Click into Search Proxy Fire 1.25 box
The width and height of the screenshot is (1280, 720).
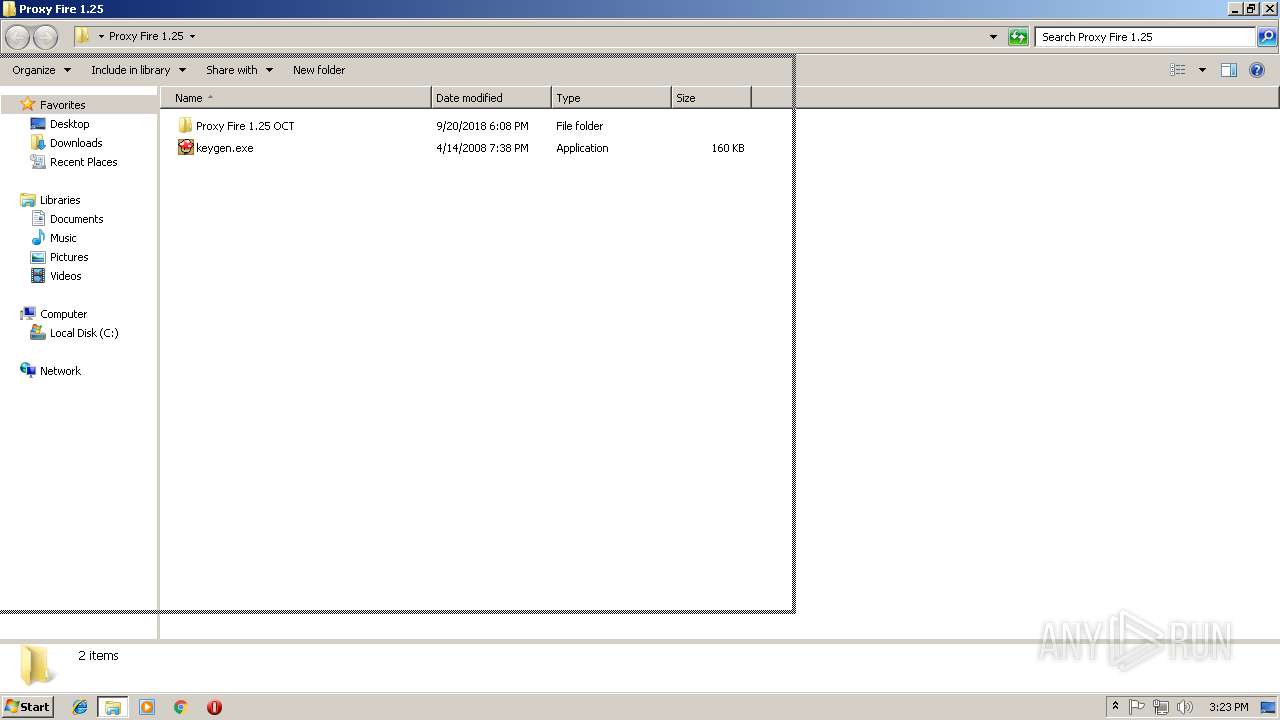tap(1145, 37)
